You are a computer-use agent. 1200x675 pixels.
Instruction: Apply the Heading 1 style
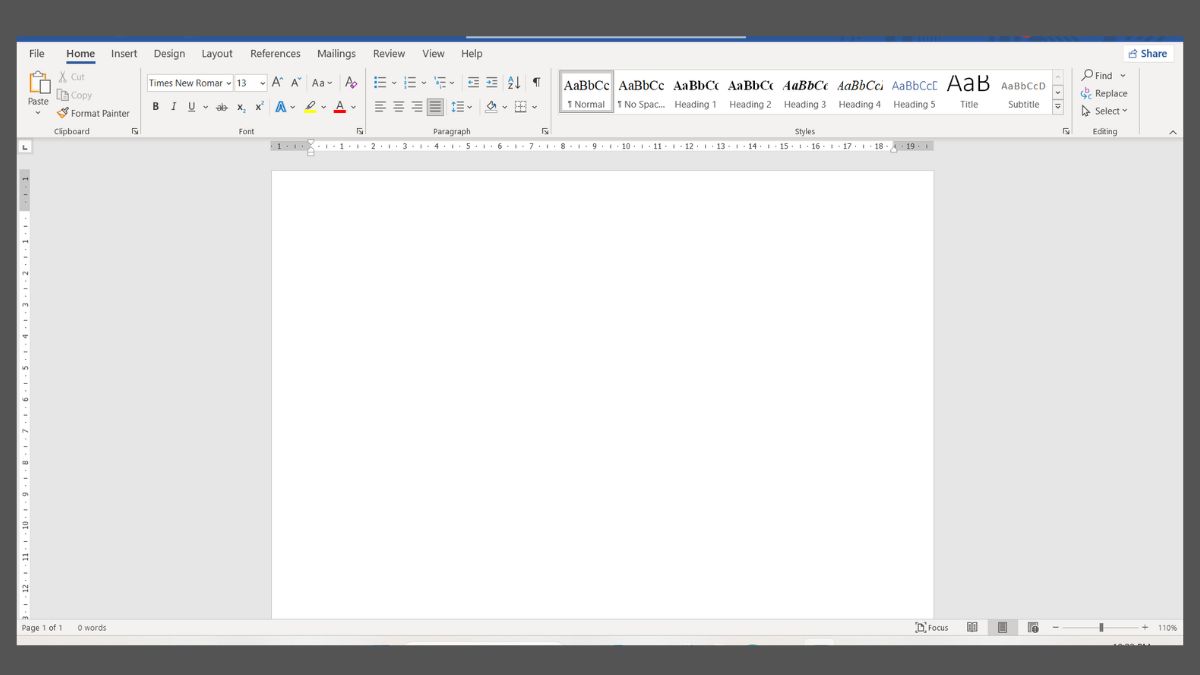[695, 92]
